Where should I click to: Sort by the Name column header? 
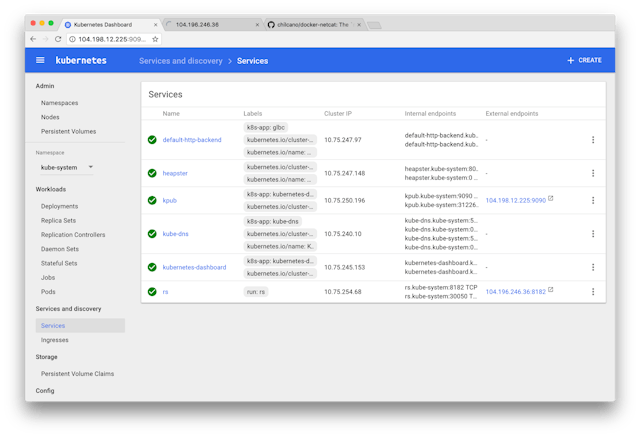point(171,113)
